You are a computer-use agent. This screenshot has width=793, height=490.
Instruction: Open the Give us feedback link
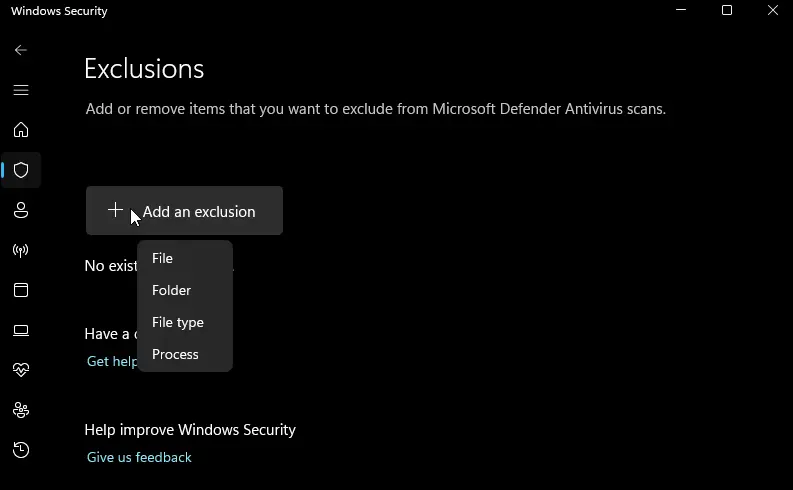pos(139,457)
